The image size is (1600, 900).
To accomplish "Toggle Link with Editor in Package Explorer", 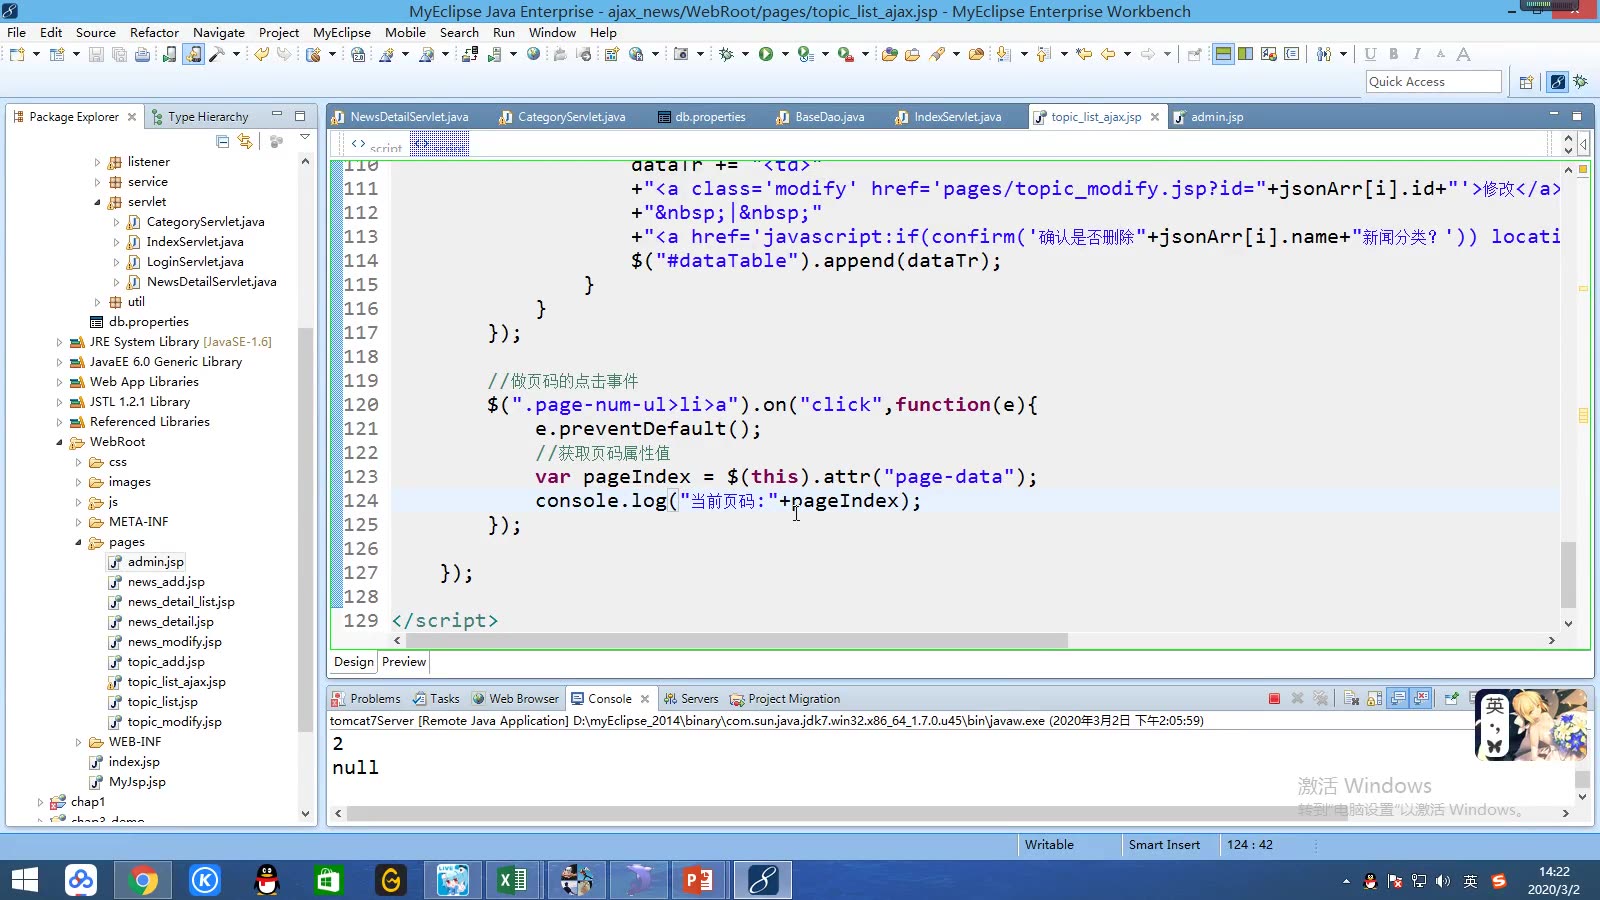I will pos(245,142).
